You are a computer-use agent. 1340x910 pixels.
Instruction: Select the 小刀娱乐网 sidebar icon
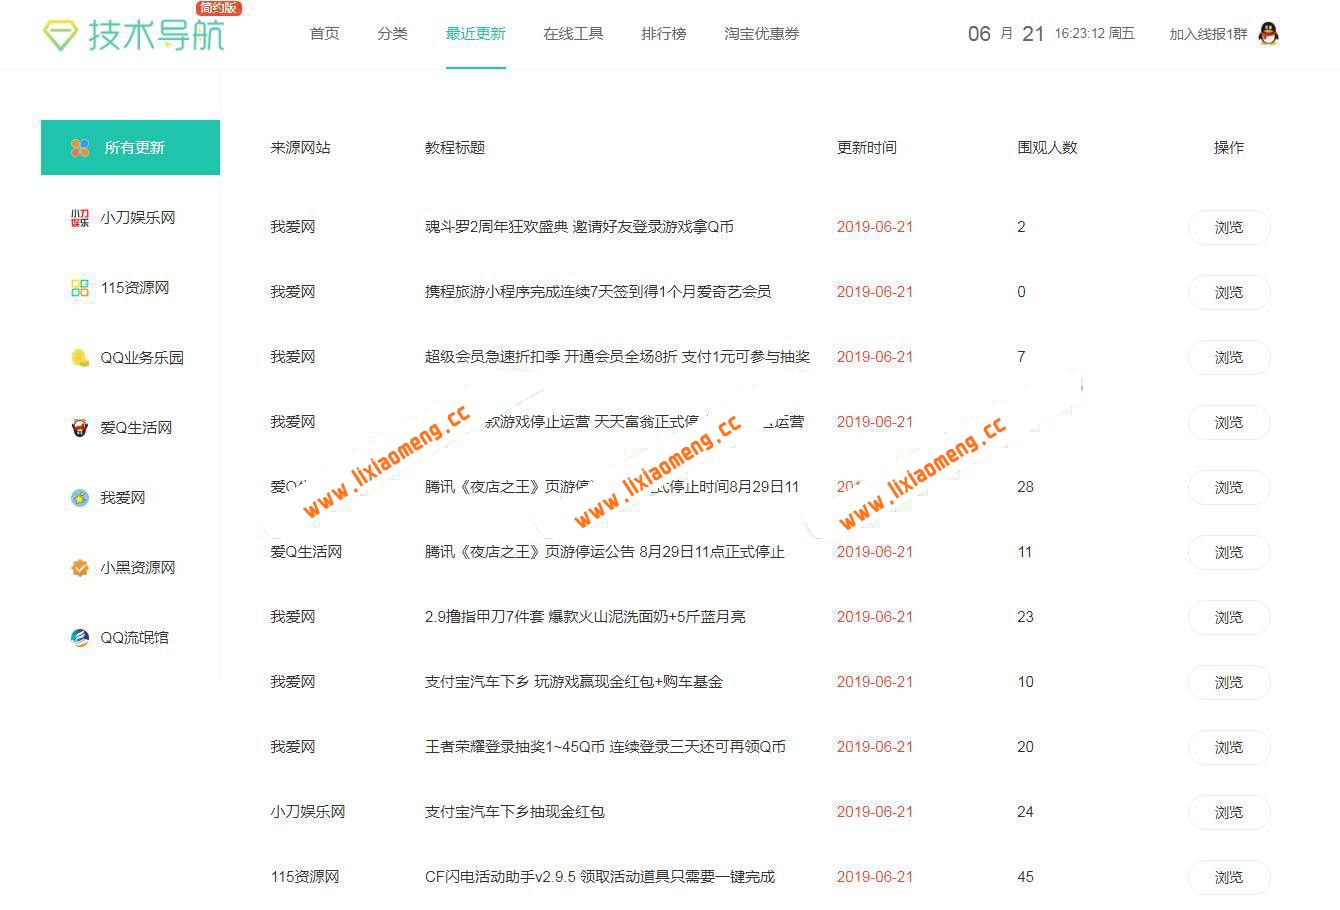coord(80,217)
